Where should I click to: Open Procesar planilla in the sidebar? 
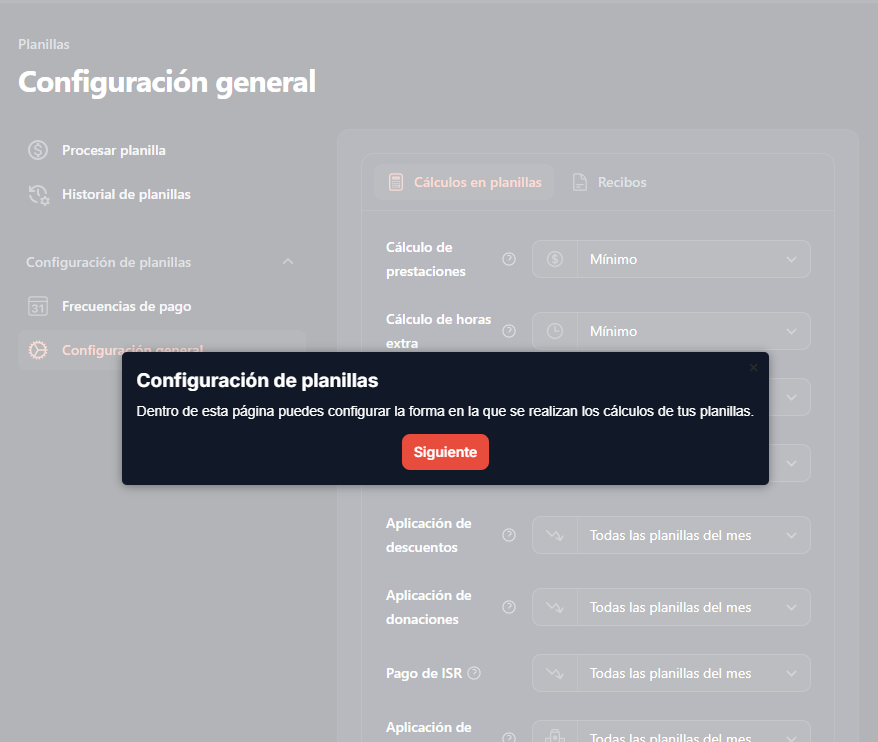pos(114,150)
